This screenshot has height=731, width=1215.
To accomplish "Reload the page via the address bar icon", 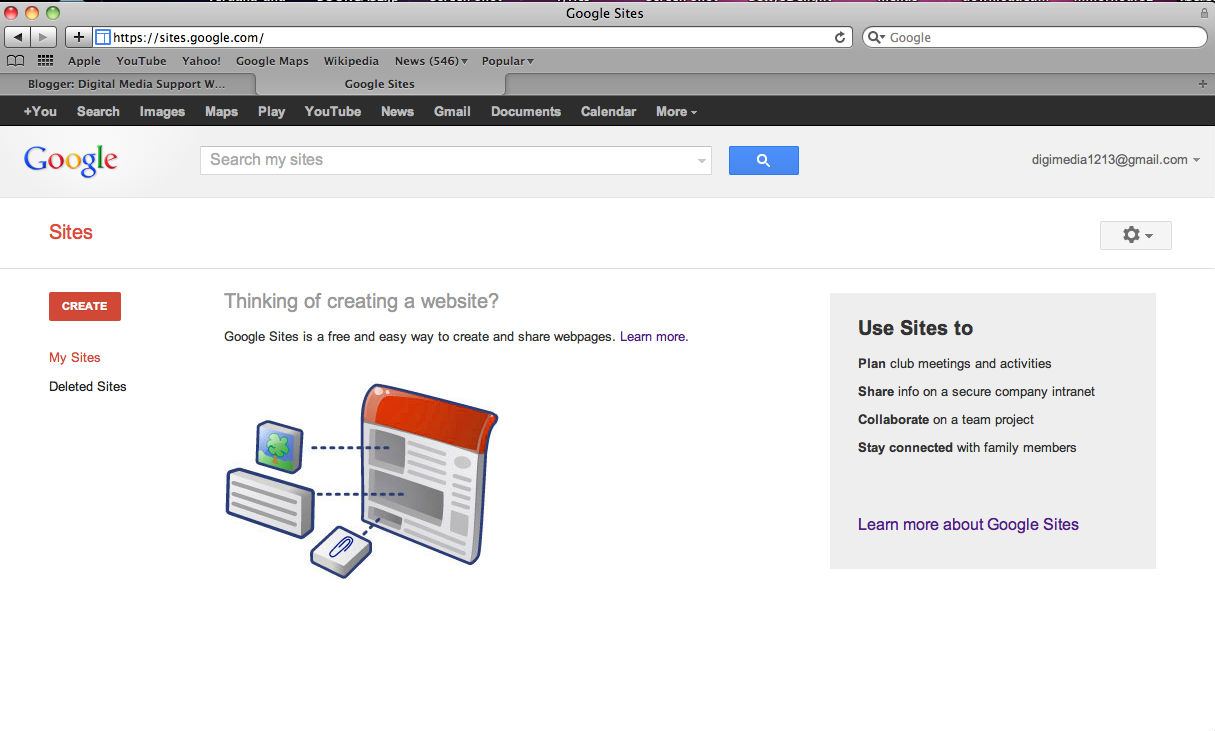I will (x=840, y=37).
